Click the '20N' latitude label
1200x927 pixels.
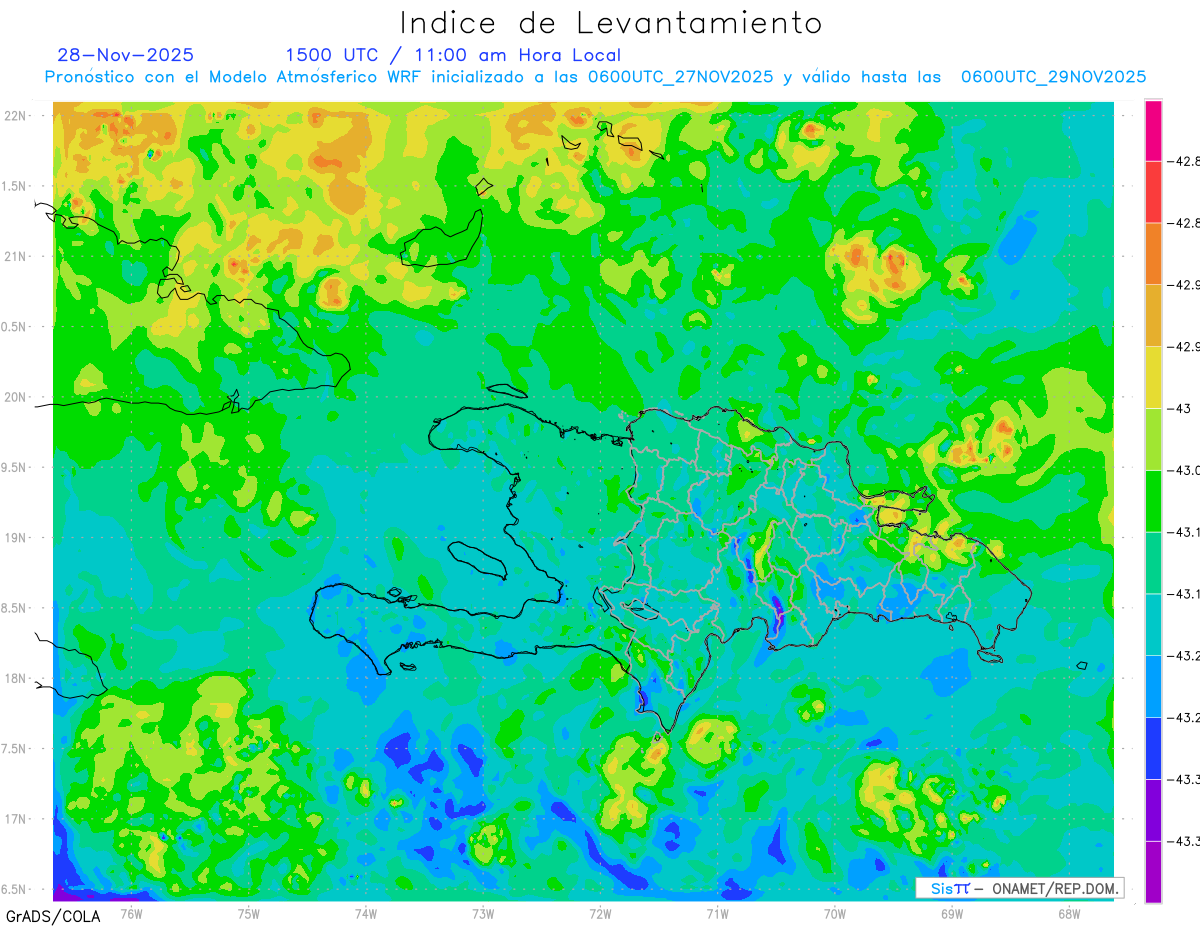(17, 397)
